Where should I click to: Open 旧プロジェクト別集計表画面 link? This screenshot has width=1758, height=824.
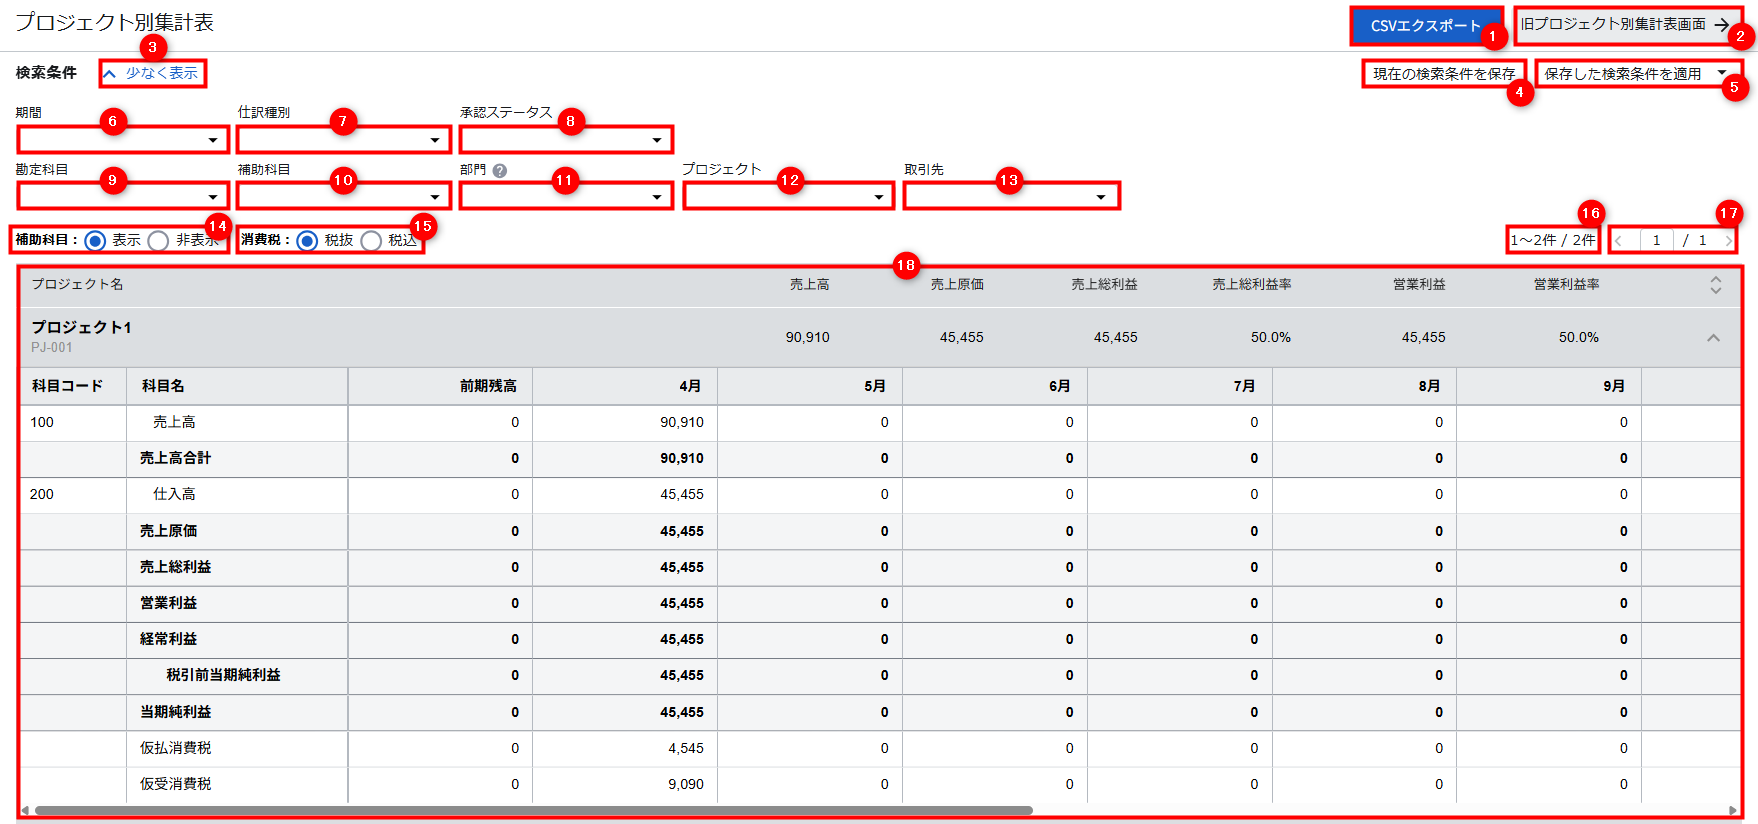(x=1625, y=25)
